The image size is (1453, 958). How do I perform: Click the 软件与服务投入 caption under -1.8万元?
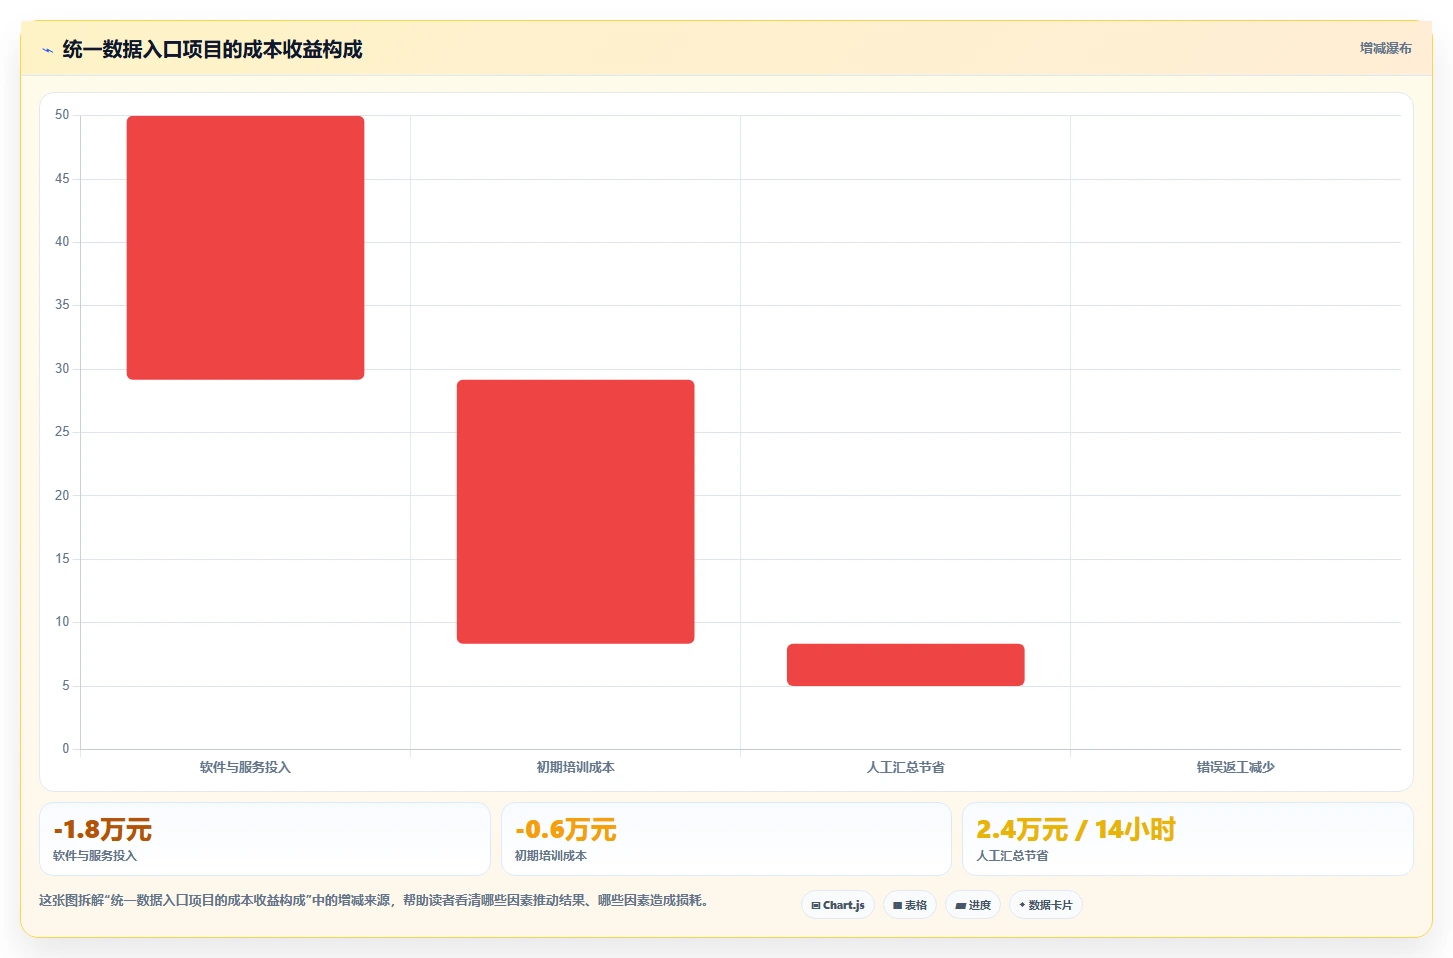[95, 856]
